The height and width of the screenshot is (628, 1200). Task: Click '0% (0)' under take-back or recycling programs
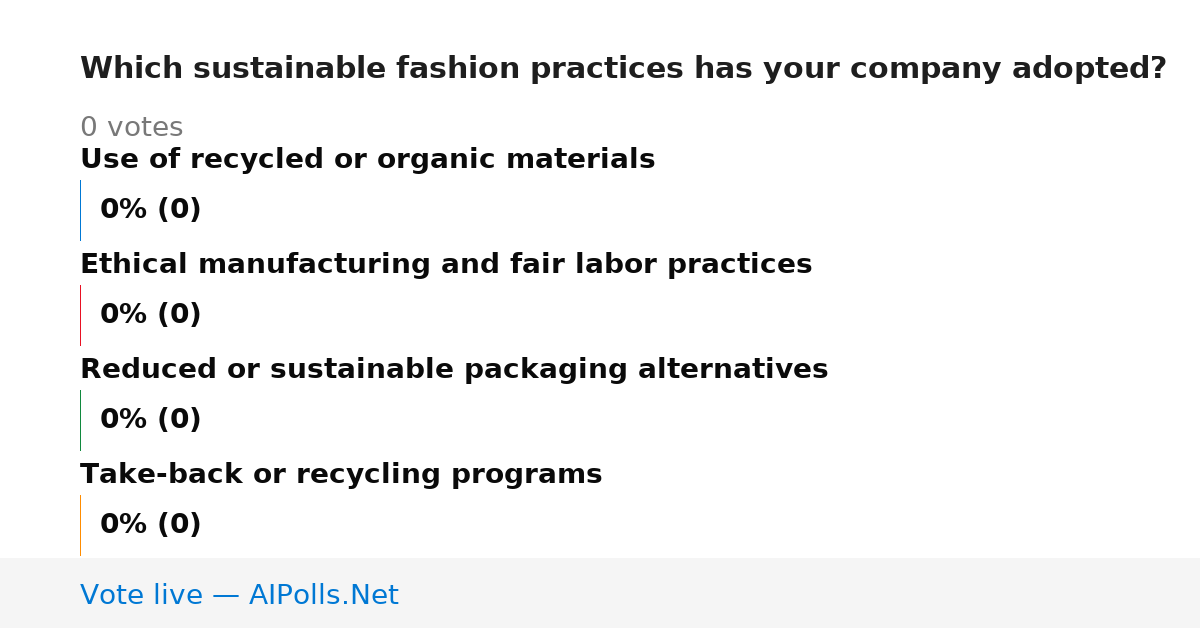(150, 525)
